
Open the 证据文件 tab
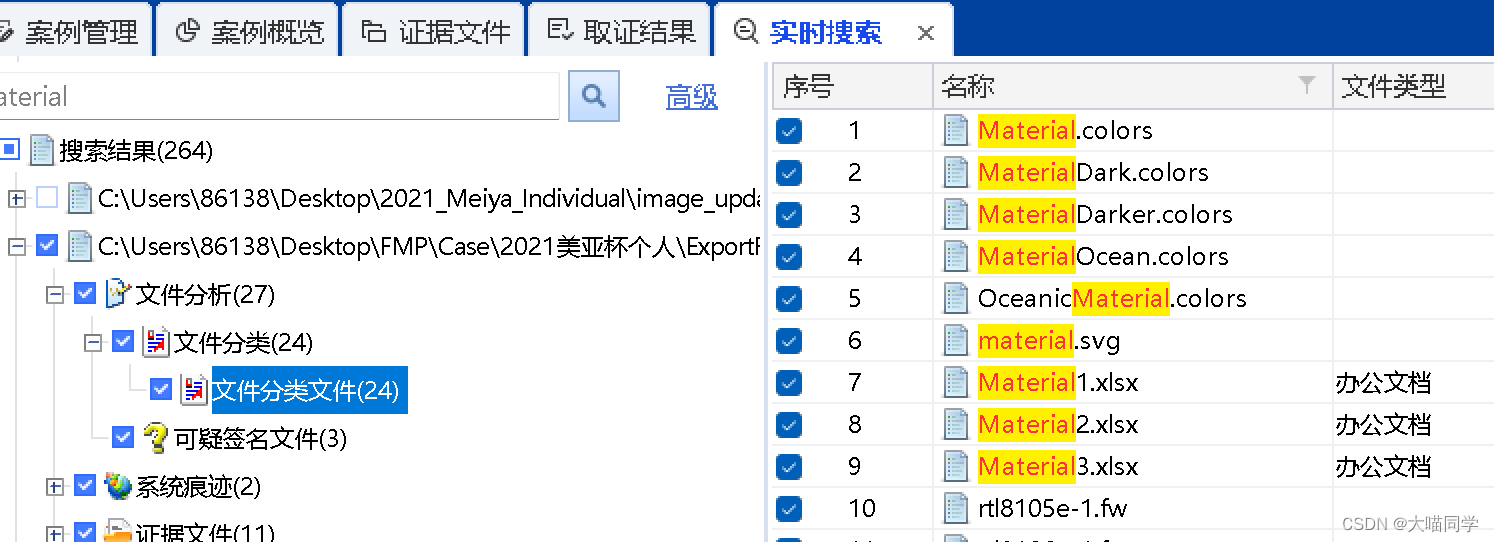pos(434,31)
